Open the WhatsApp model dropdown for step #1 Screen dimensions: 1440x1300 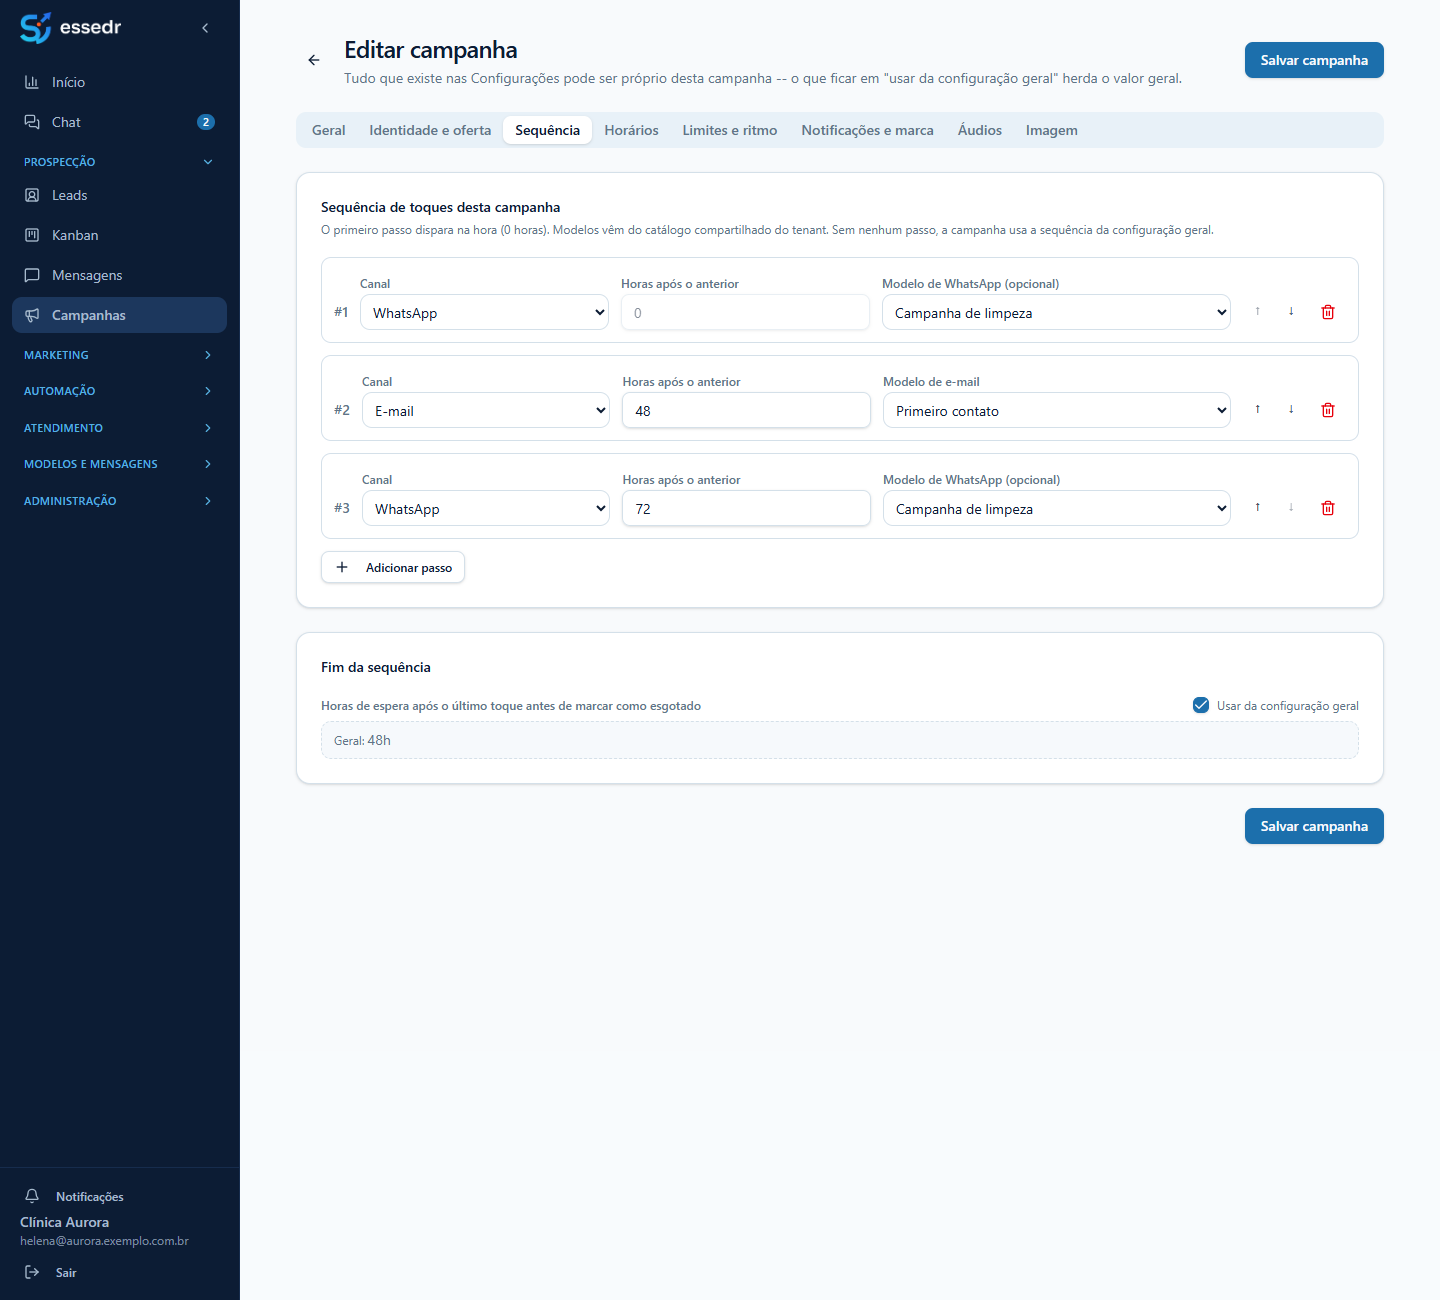(1056, 312)
